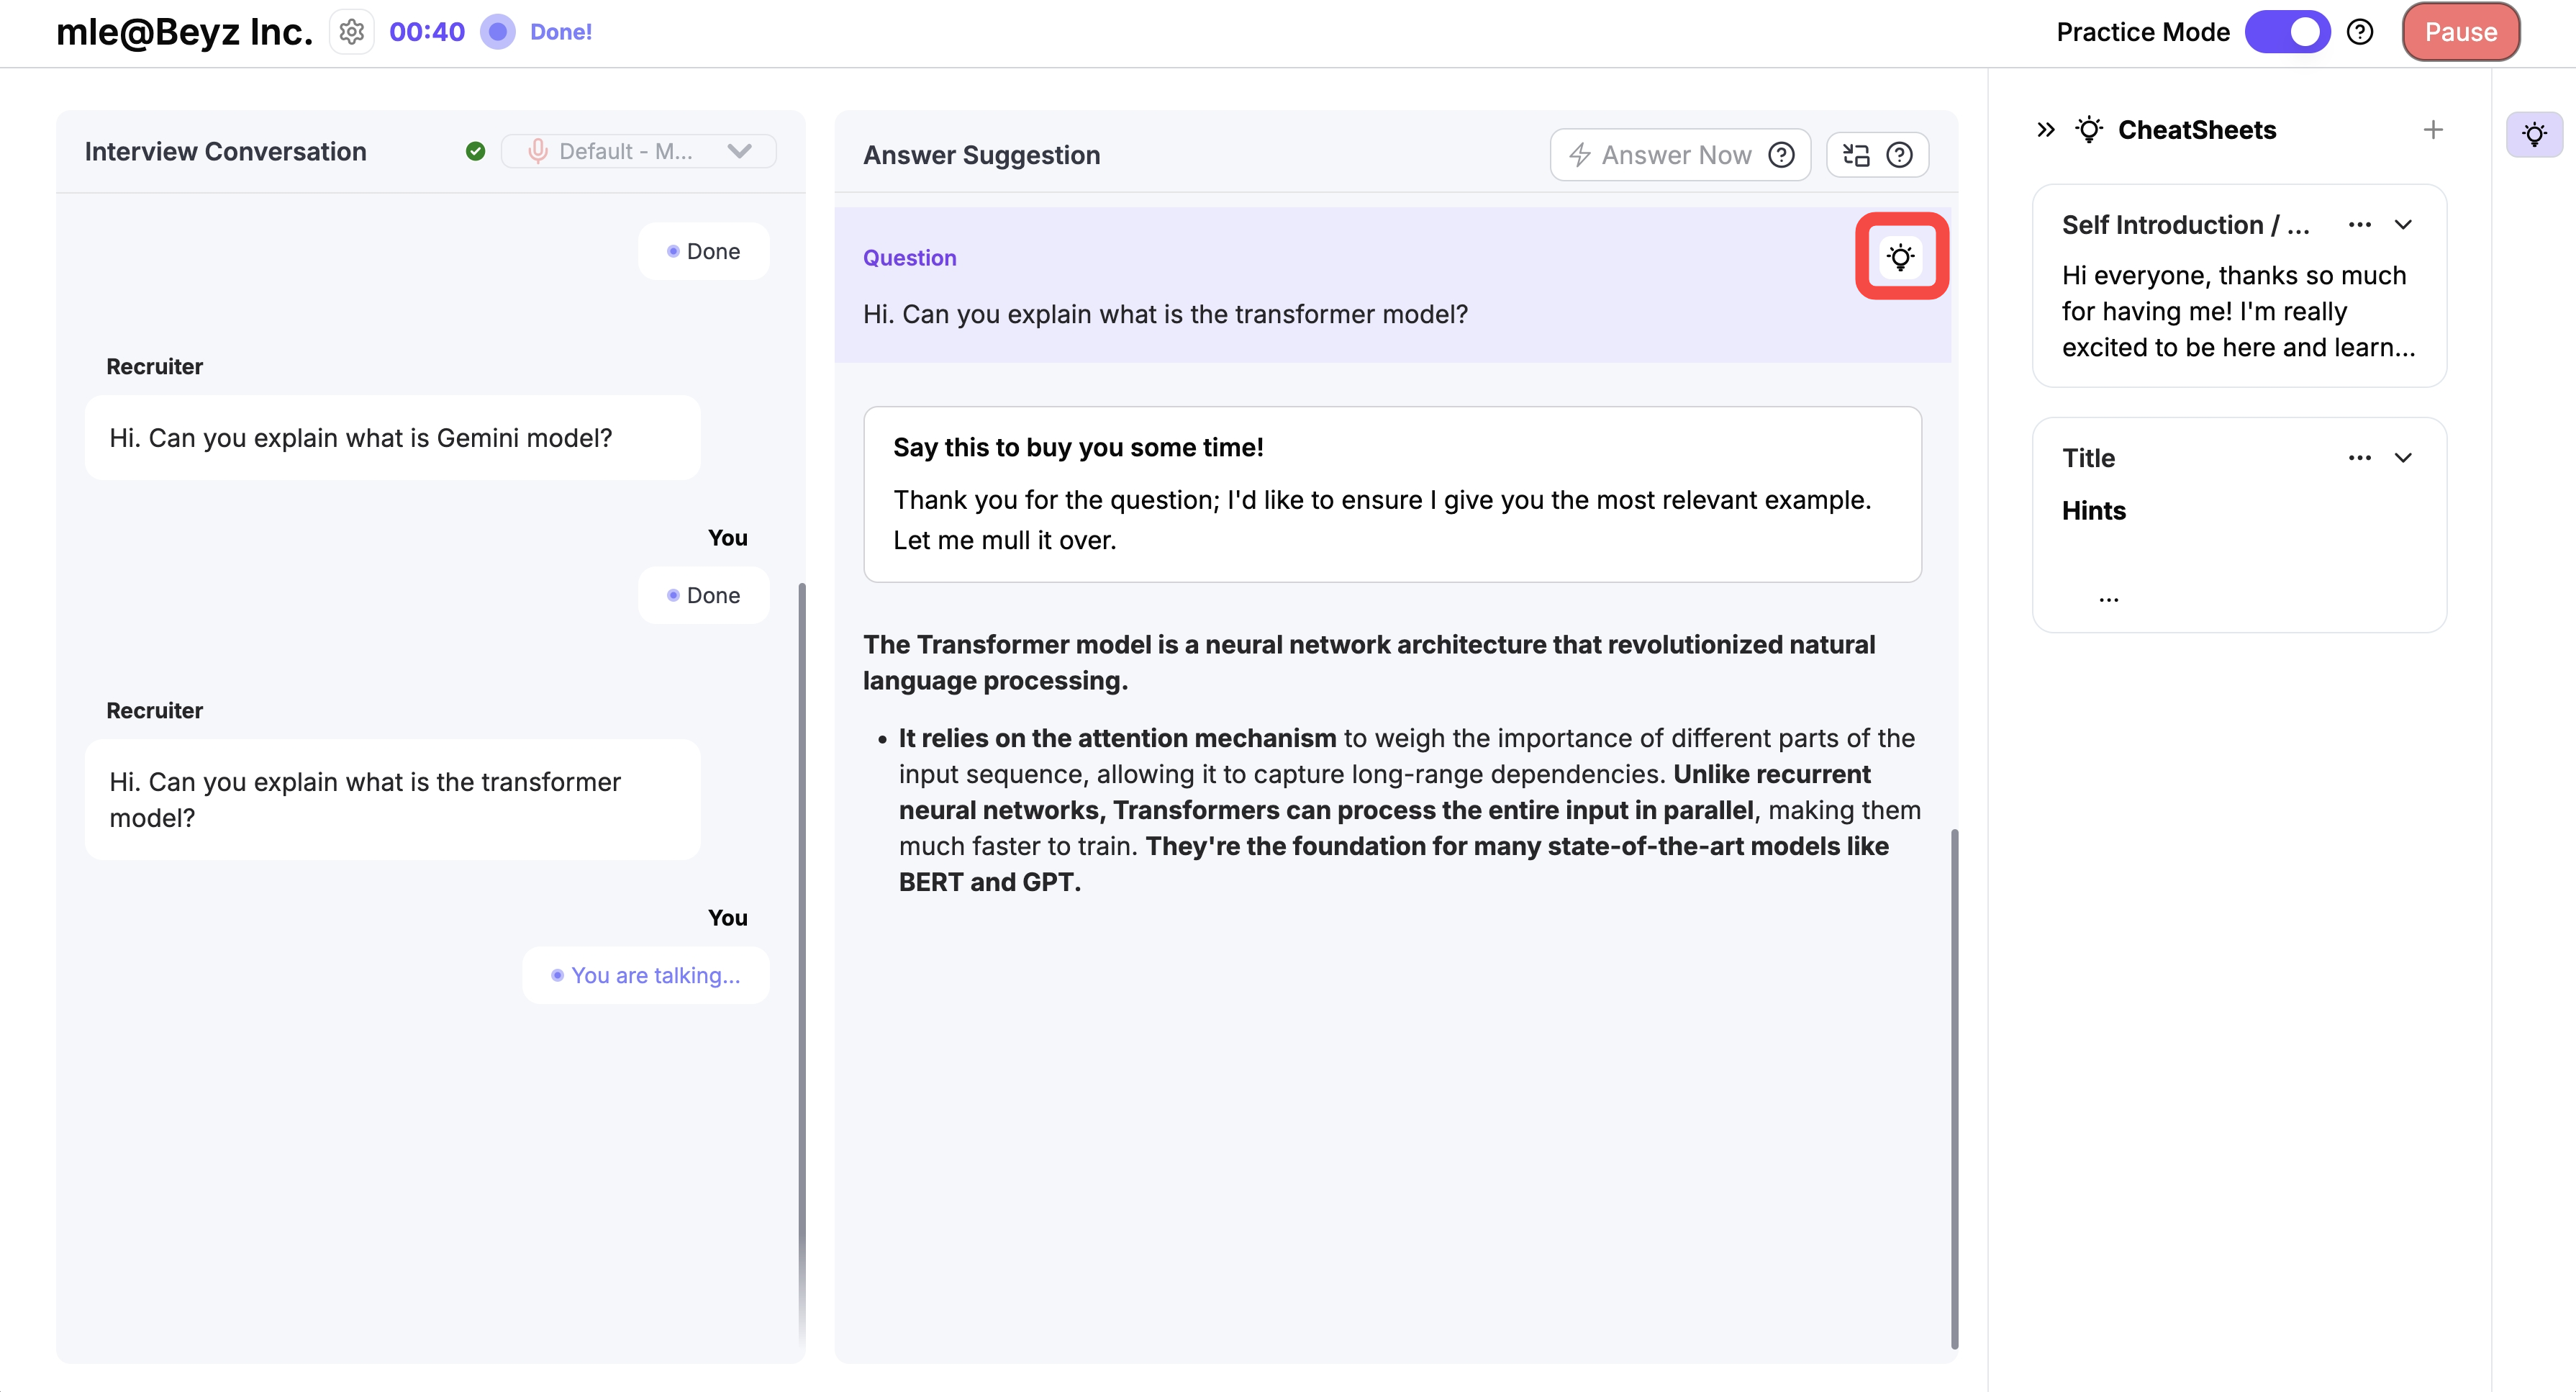Add new CheatSheet with plus icon
The height and width of the screenshot is (1392, 2576).
2433,130
